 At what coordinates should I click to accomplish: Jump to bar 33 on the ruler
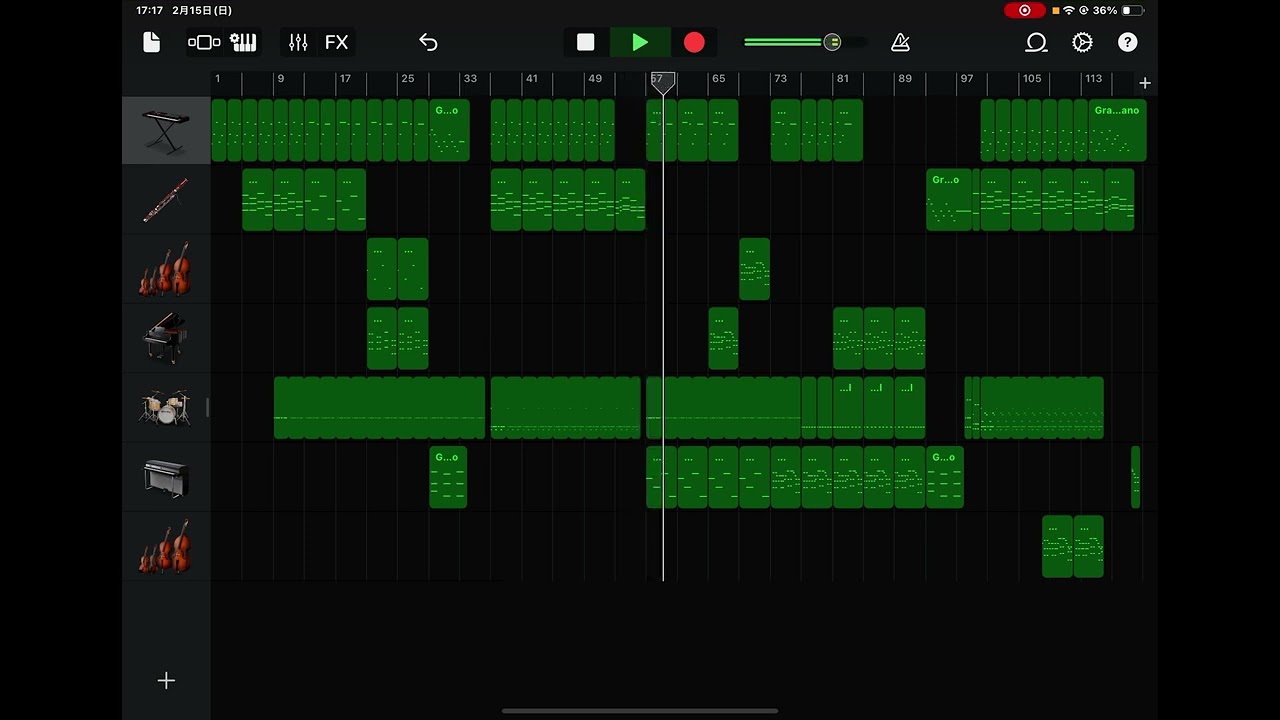point(470,79)
